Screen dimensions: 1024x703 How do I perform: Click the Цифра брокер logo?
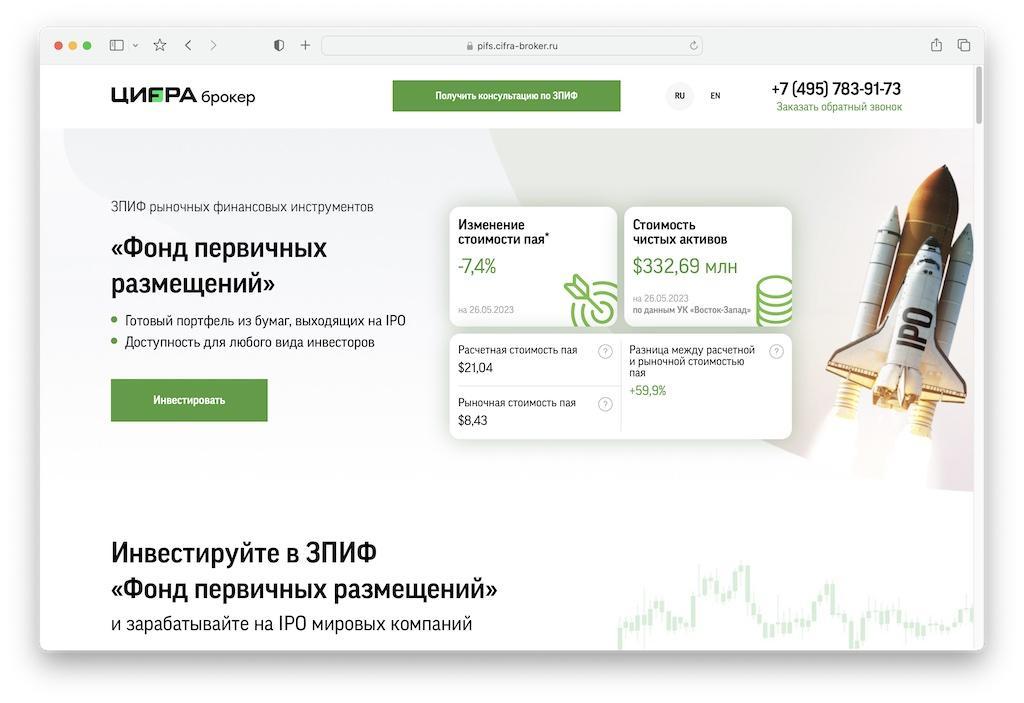pyautogui.click(x=183, y=95)
